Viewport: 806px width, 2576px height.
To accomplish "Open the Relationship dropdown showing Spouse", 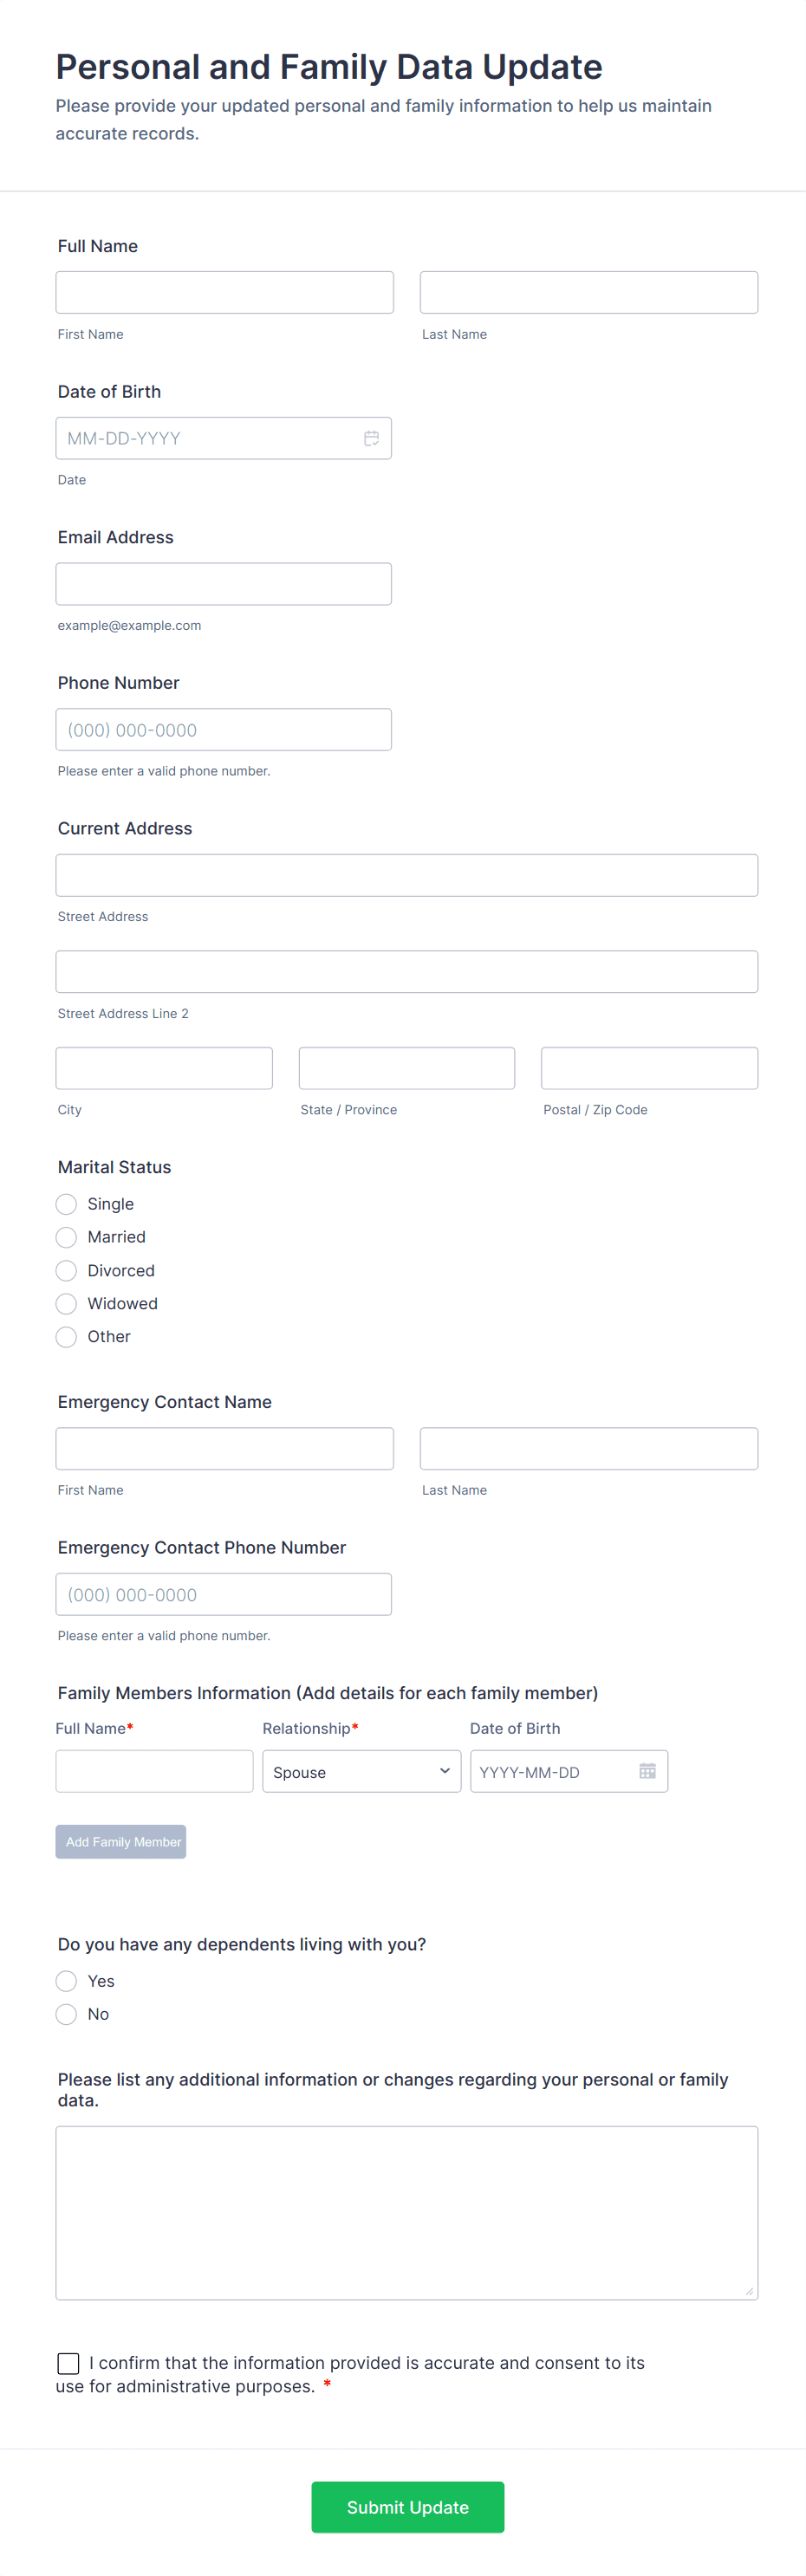I will [x=361, y=1771].
